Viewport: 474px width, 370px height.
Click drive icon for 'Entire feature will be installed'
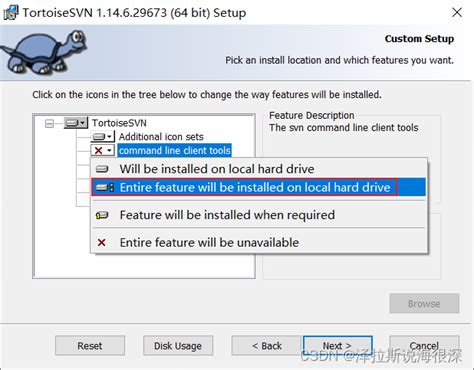point(105,187)
